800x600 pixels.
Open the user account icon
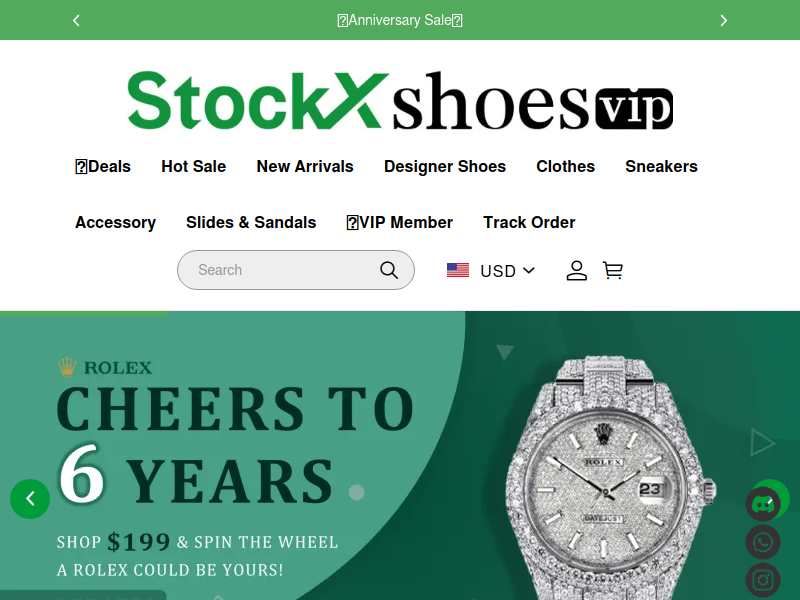tap(577, 270)
